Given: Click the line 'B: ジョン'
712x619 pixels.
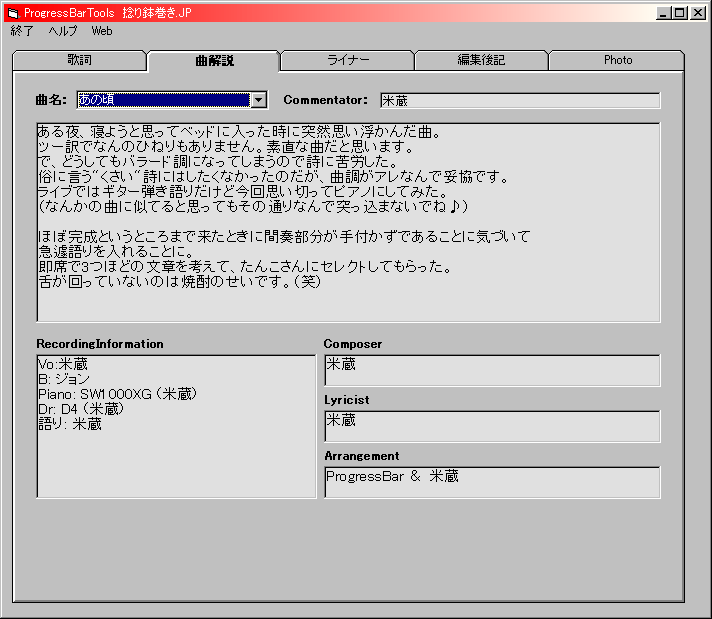Looking at the screenshot, I should point(64,379).
